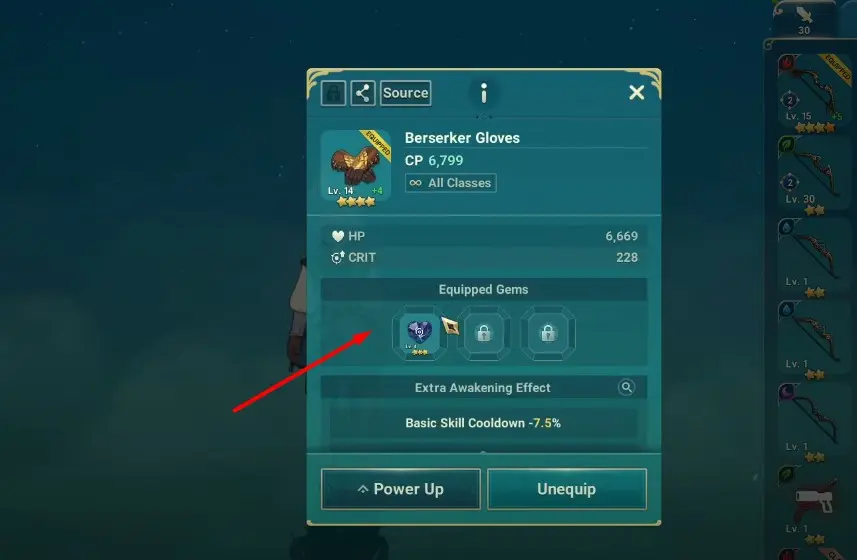Select the pistol weapon in inventory
This screenshot has height=560, width=857.
coord(812,505)
